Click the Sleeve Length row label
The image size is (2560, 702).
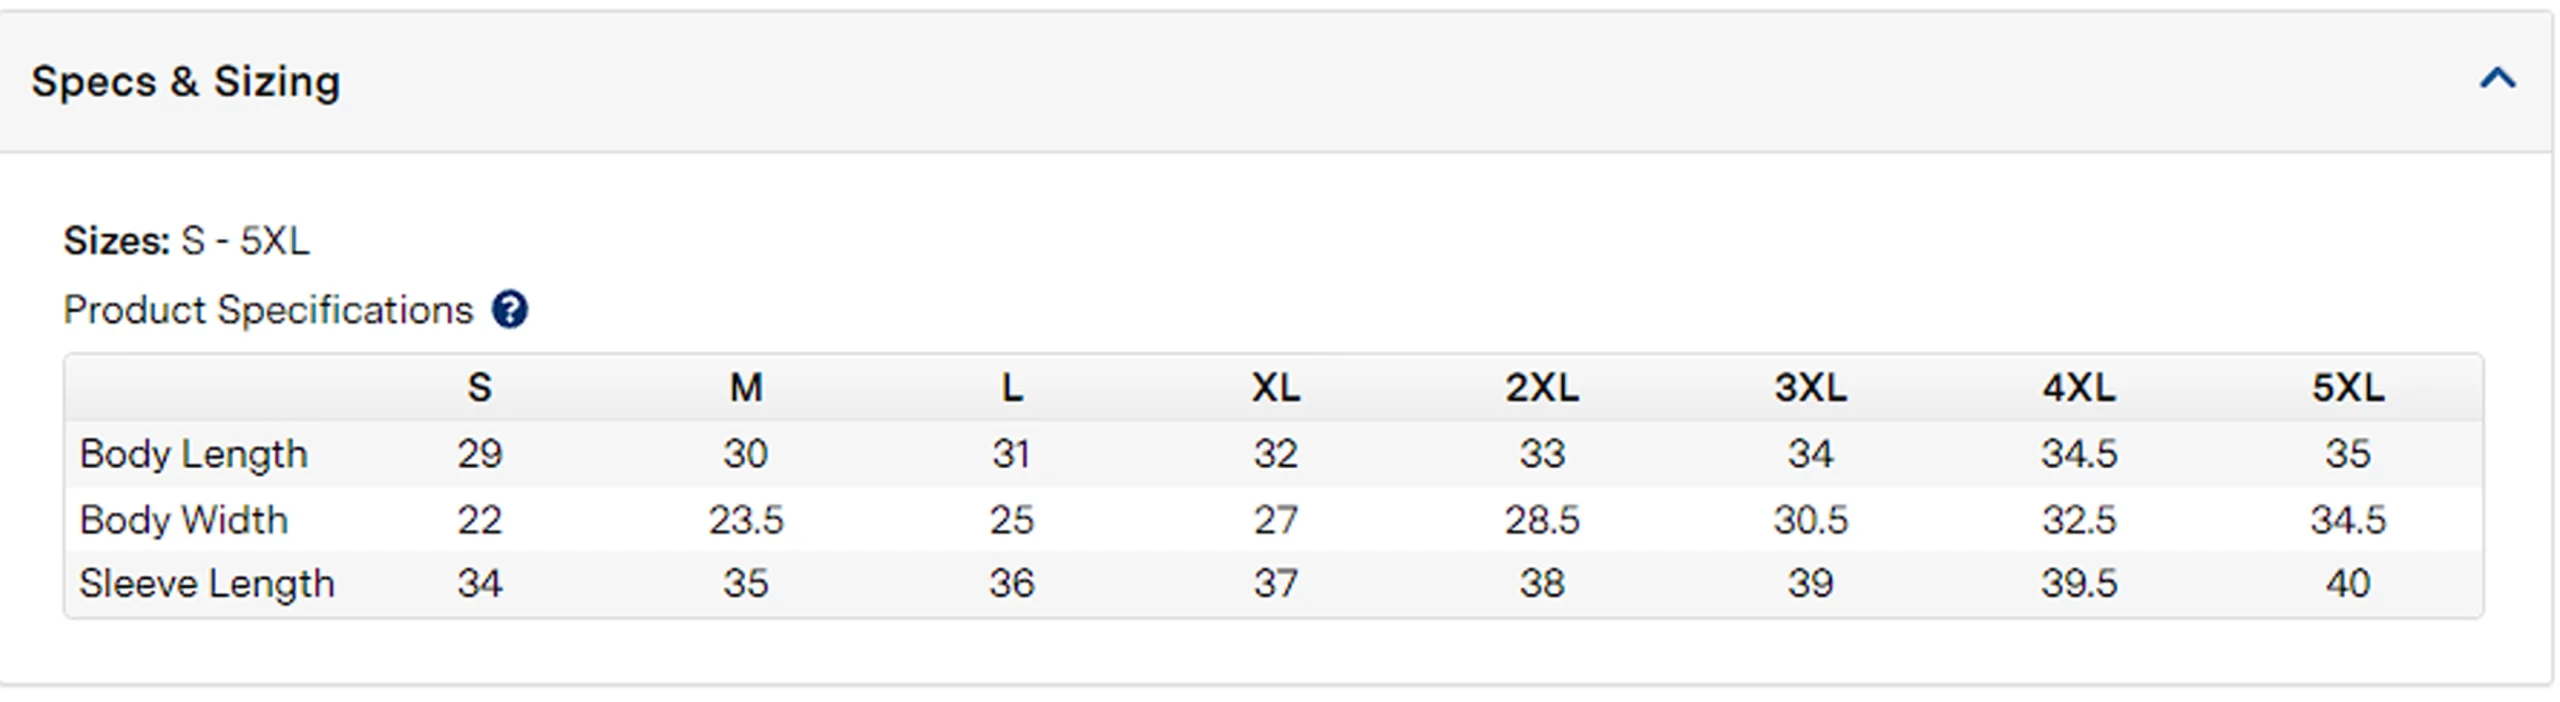click(207, 584)
